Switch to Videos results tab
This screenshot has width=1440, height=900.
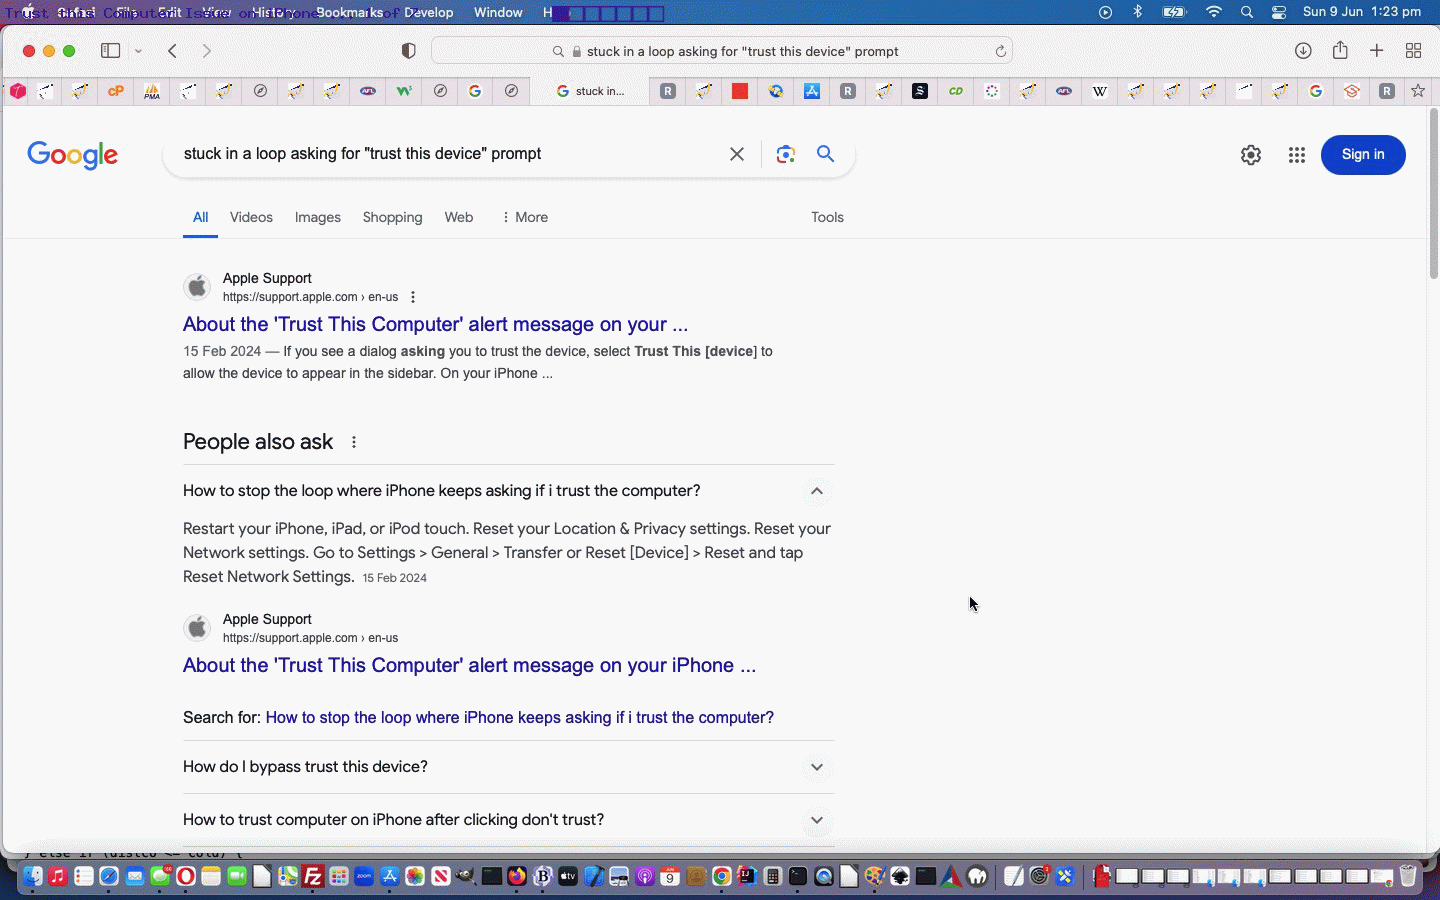[251, 217]
